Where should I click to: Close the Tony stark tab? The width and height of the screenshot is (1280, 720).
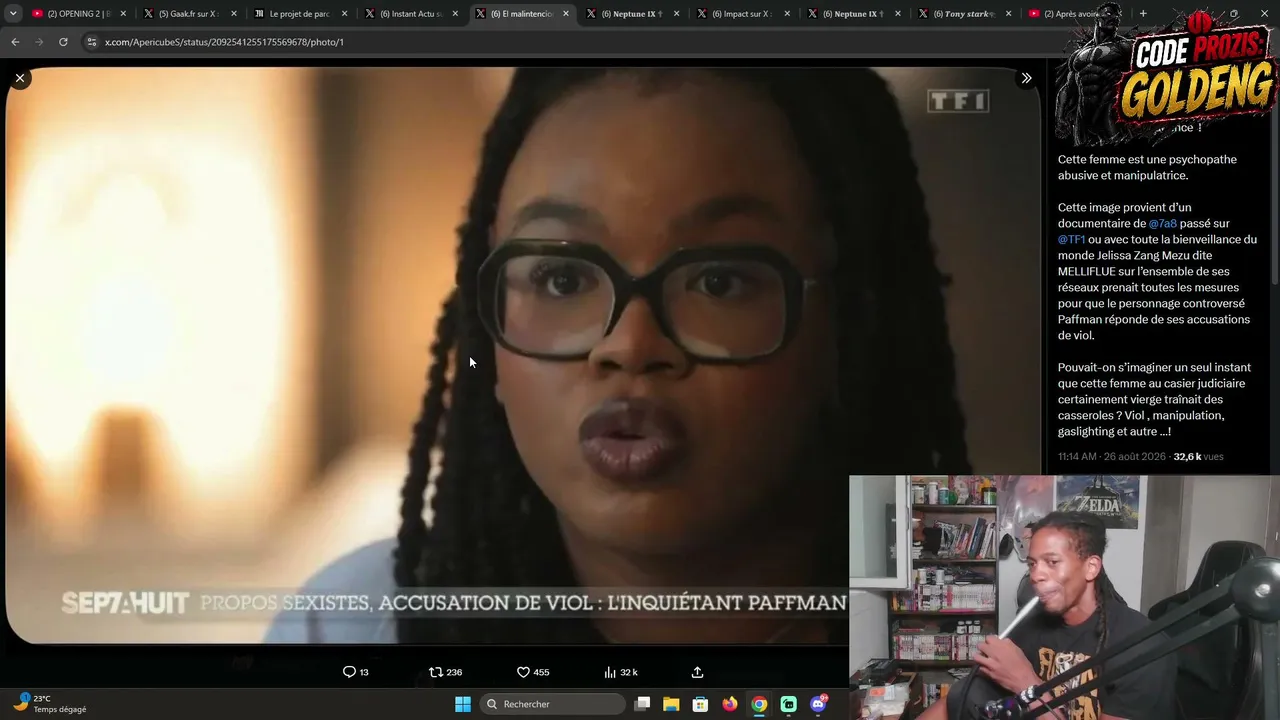pos(1009,14)
